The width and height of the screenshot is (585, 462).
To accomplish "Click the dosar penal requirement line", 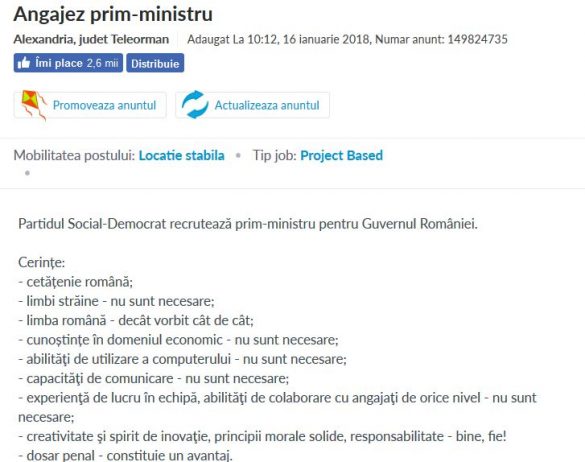I will (125, 455).
